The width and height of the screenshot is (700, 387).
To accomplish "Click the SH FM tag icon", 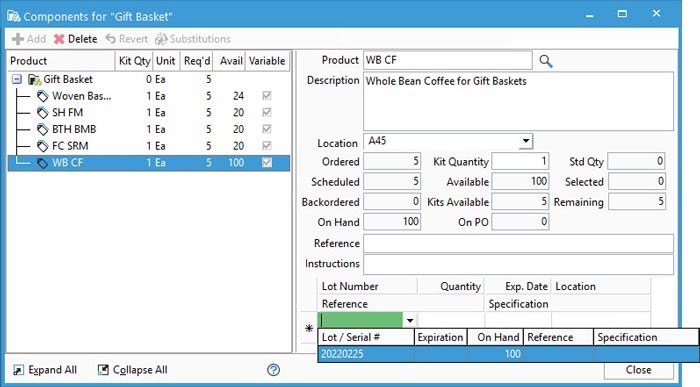I will [x=42, y=112].
